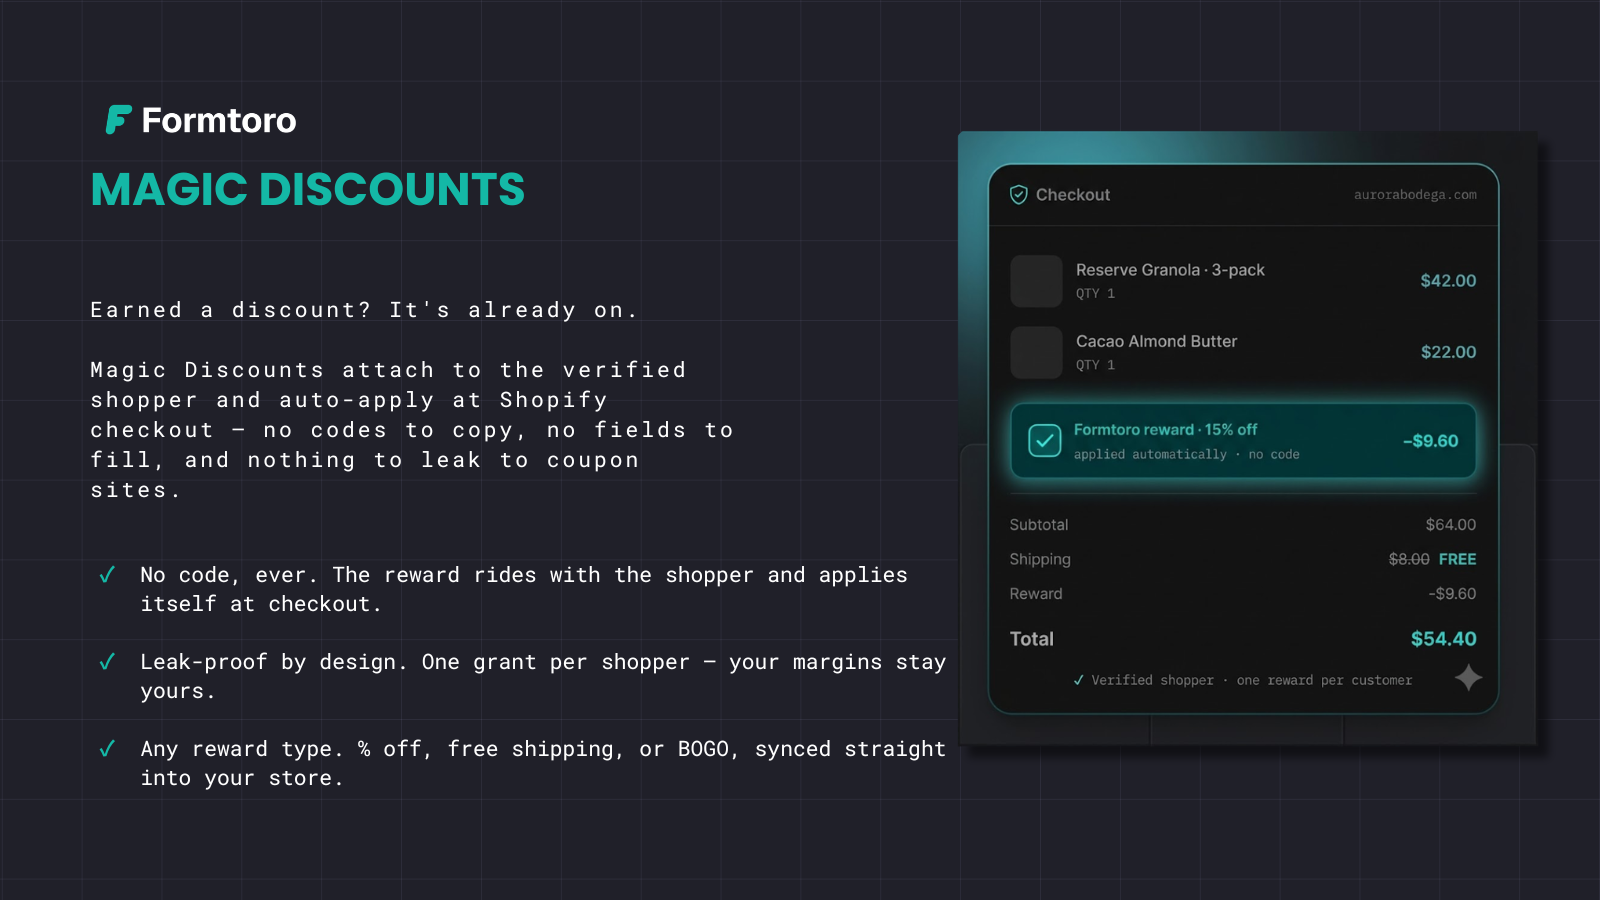Click the checkmark beside "No code, ever"
This screenshot has width=1600, height=900.
click(107, 575)
